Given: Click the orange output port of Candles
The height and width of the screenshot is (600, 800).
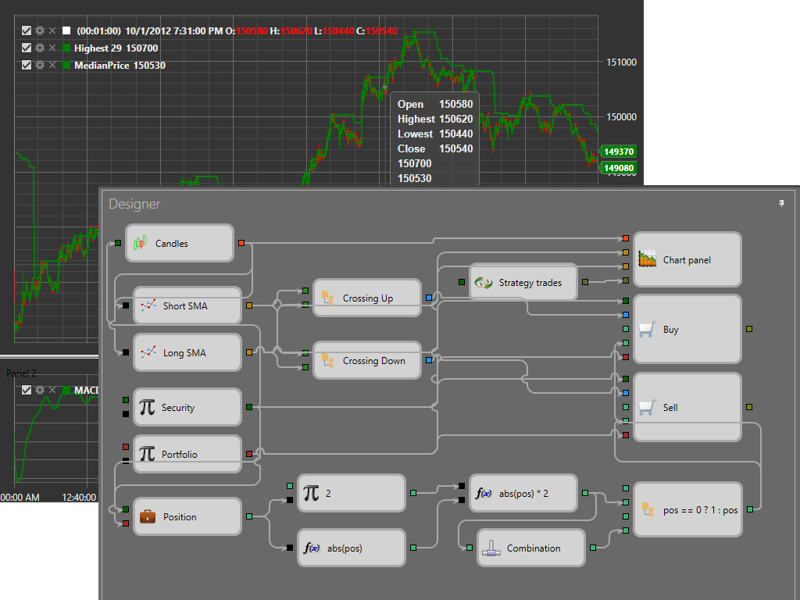Looking at the screenshot, I should pos(241,243).
